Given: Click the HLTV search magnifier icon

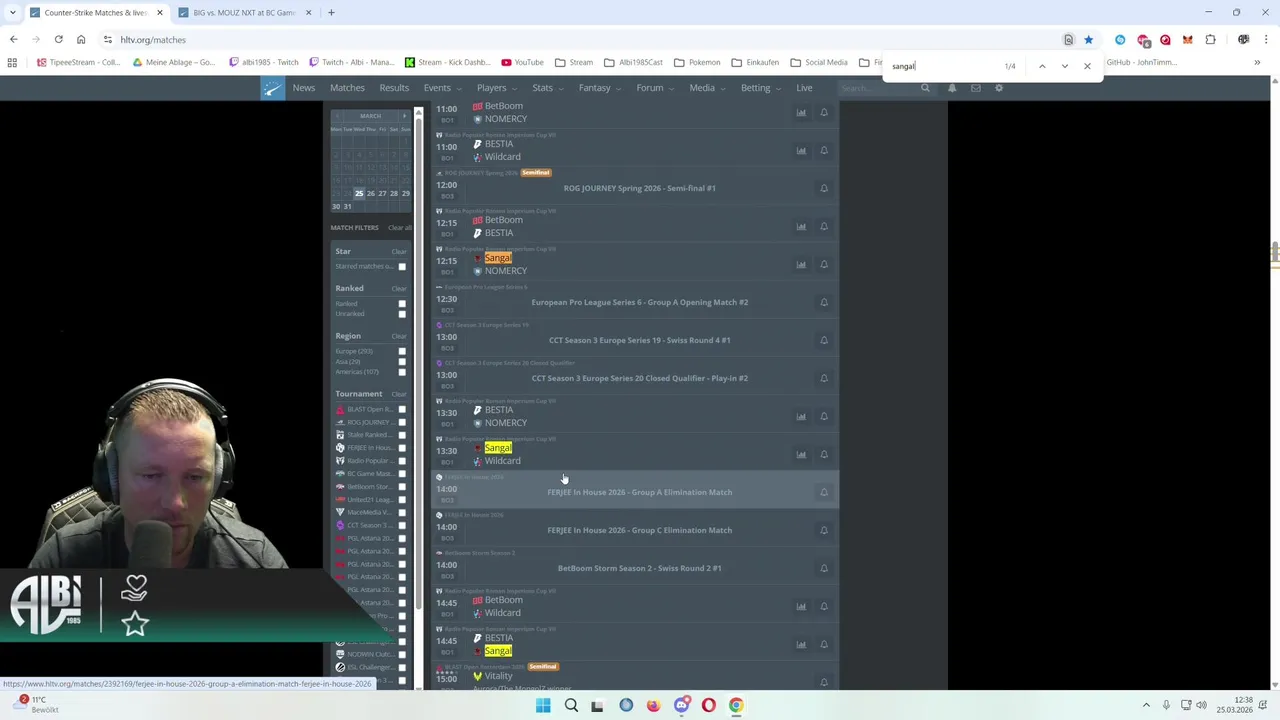Looking at the screenshot, I should (925, 88).
